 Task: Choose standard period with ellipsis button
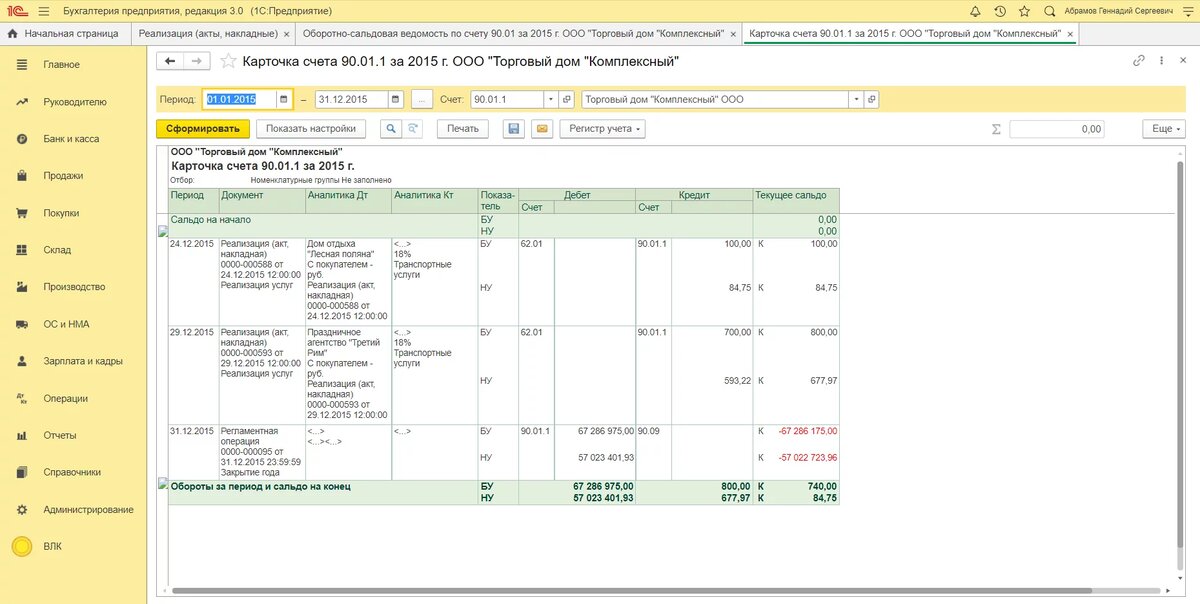tap(422, 100)
